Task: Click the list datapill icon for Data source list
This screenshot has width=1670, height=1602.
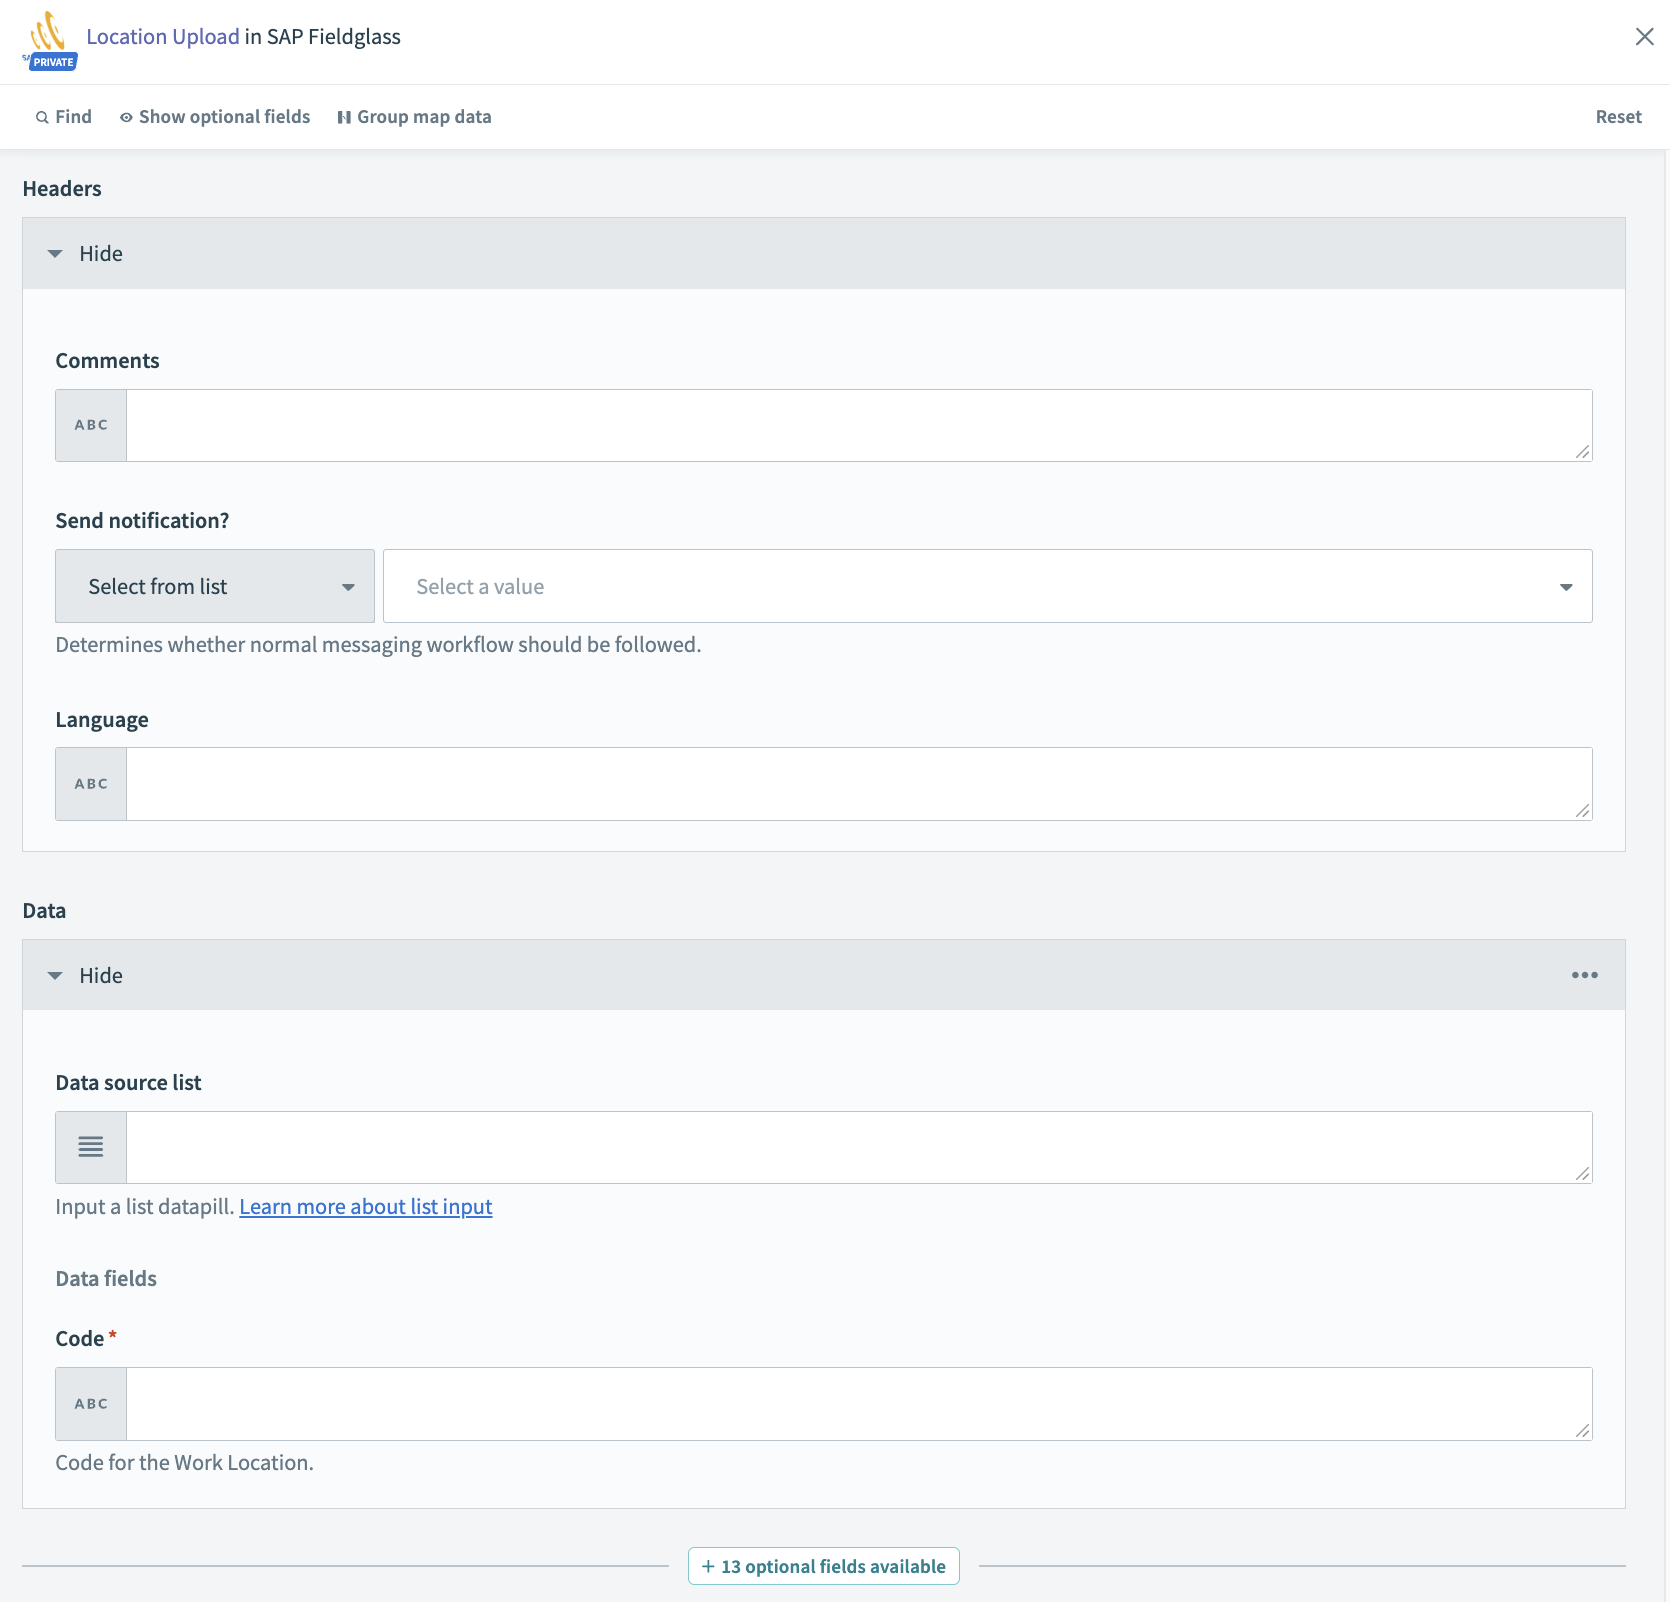Action: (90, 1147)
